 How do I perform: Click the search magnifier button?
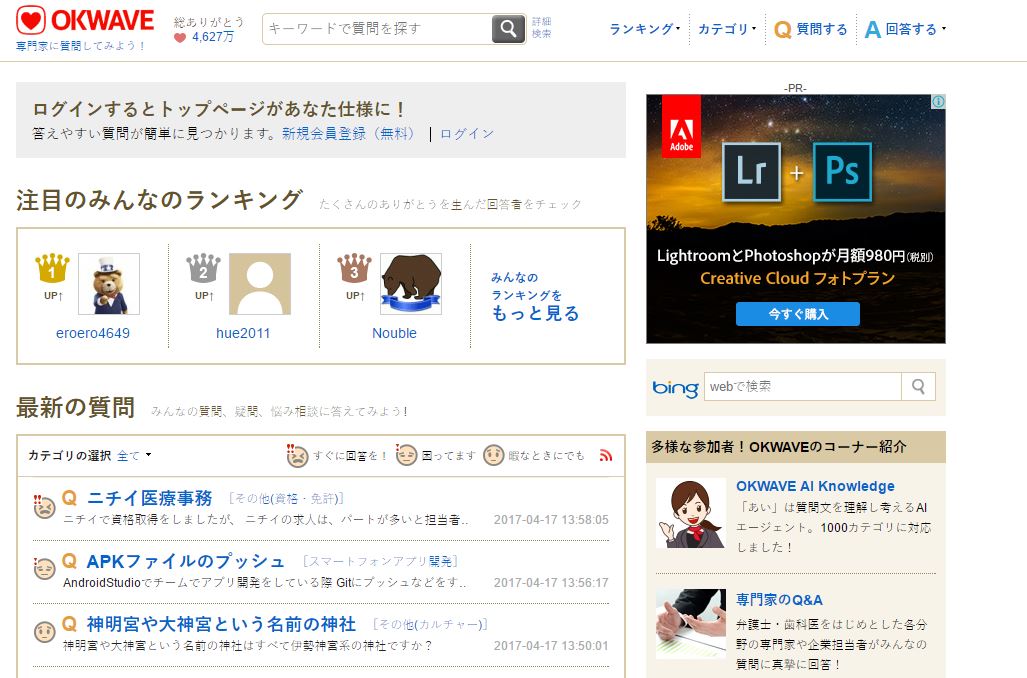(508, 29)
